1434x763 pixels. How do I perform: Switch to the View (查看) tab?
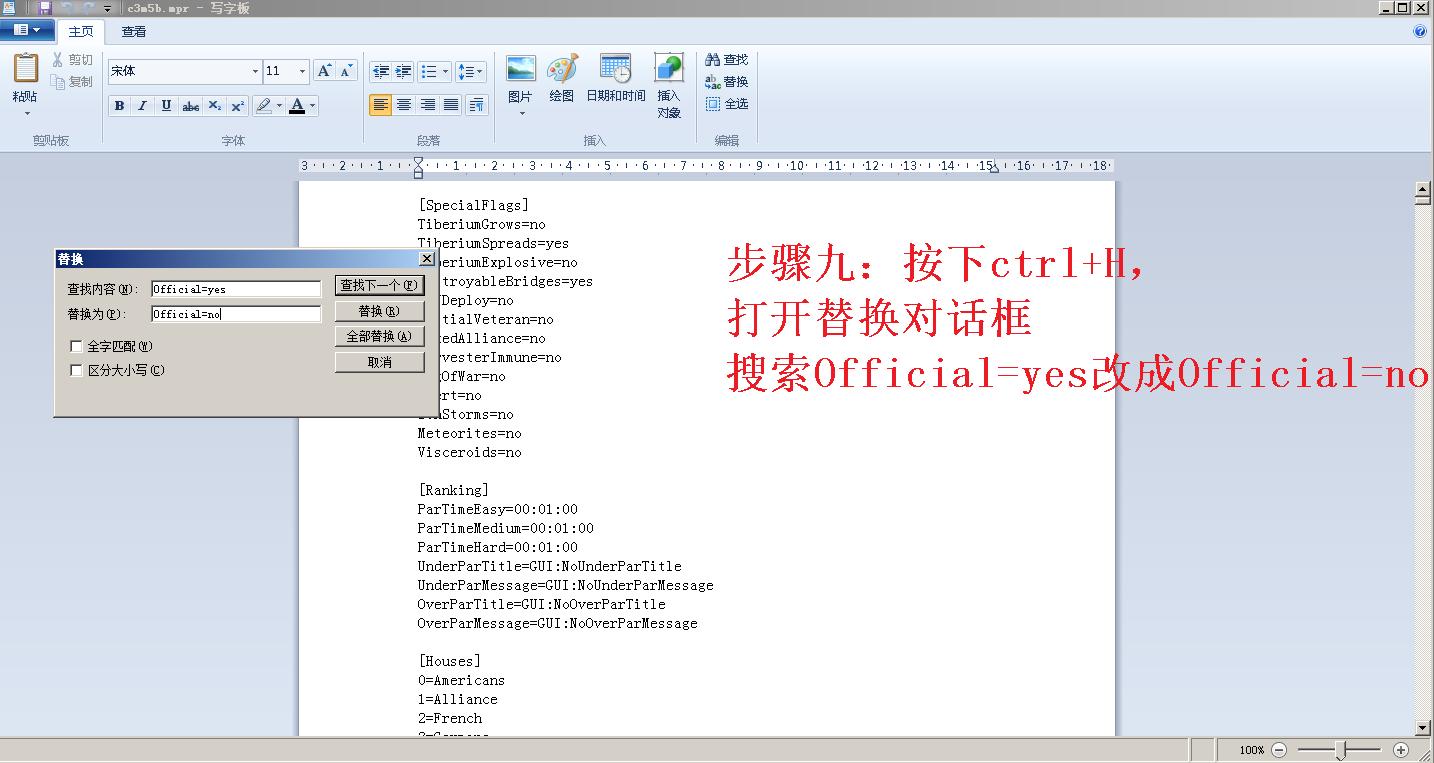point(134,32)
